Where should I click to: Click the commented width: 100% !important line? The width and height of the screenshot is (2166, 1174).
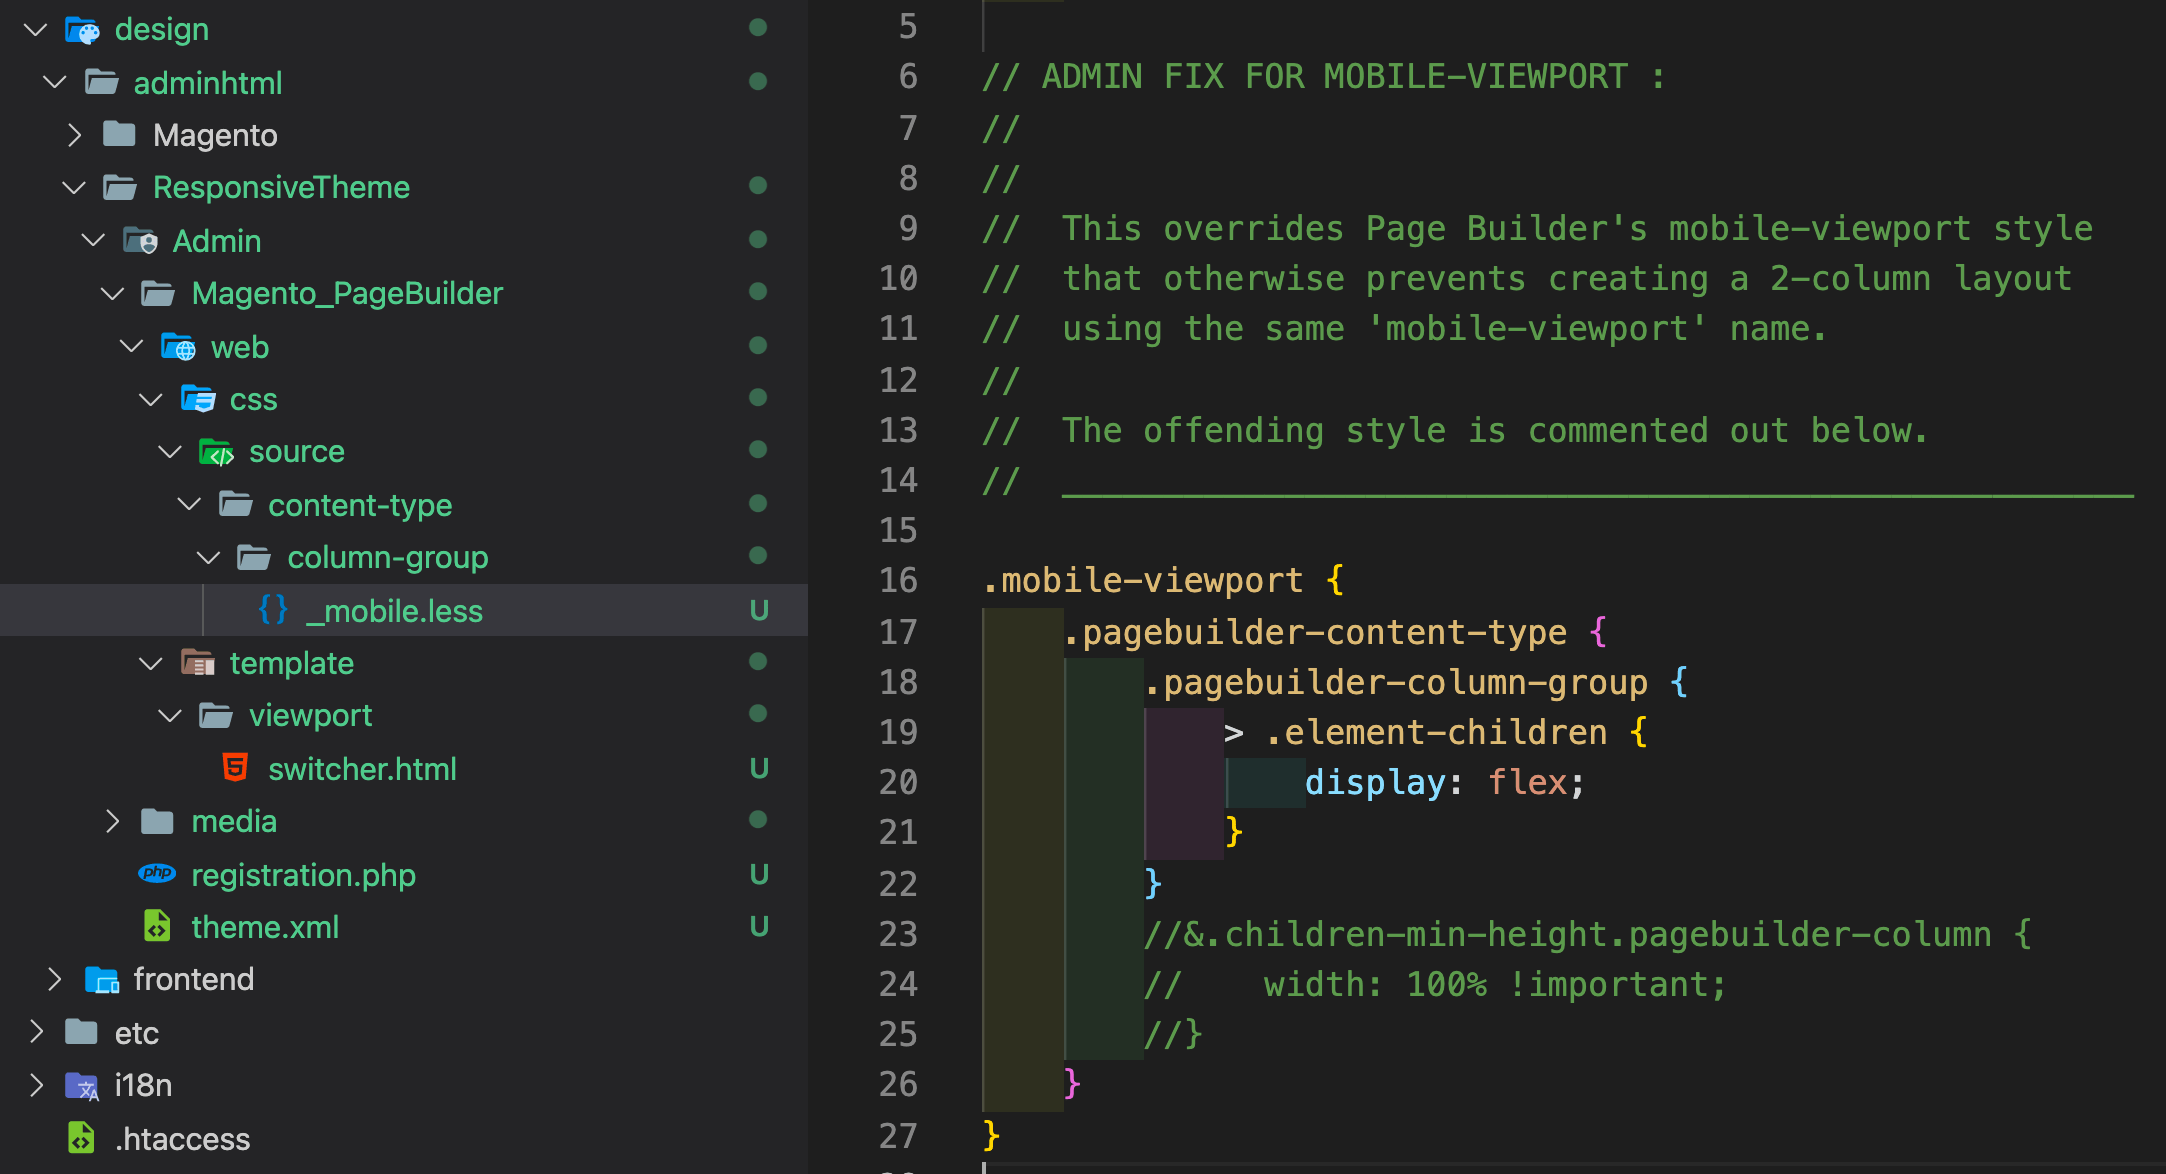click(x=1435, y=984)
